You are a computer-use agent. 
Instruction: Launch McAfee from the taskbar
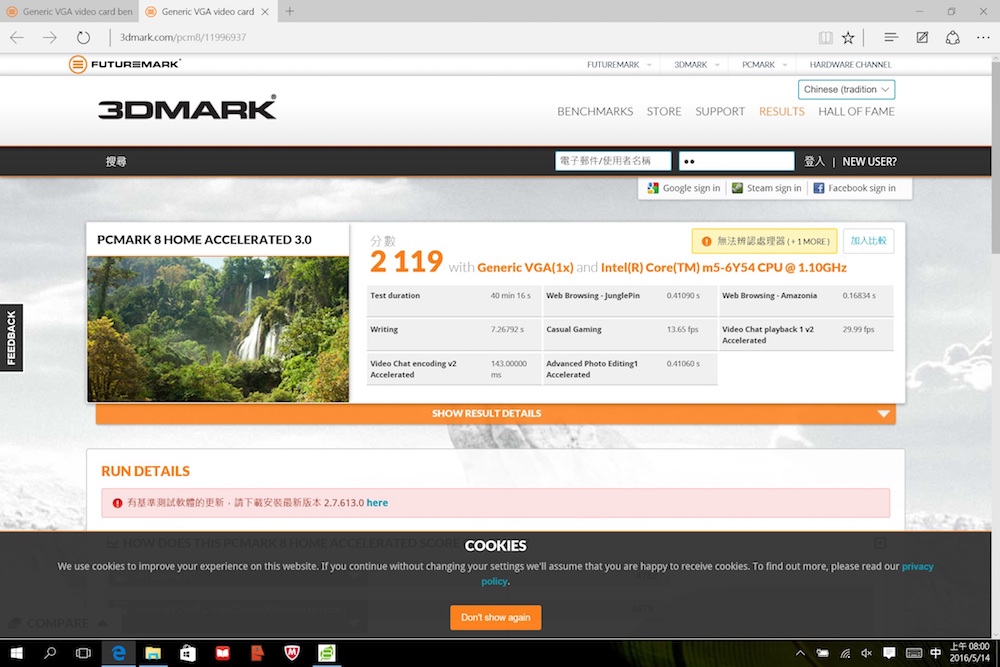coord(291,654)
